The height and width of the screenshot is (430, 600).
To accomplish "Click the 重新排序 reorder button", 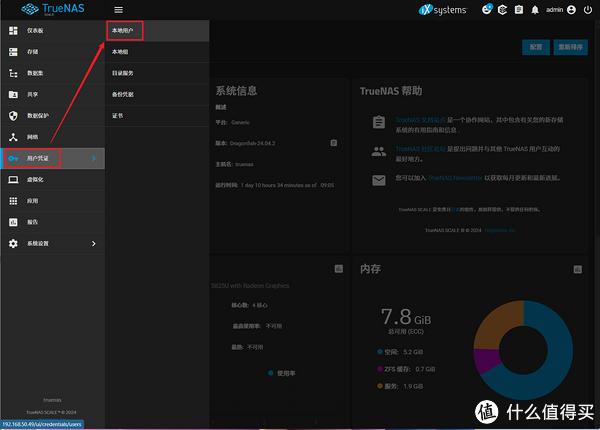I will tap(571, 47).
